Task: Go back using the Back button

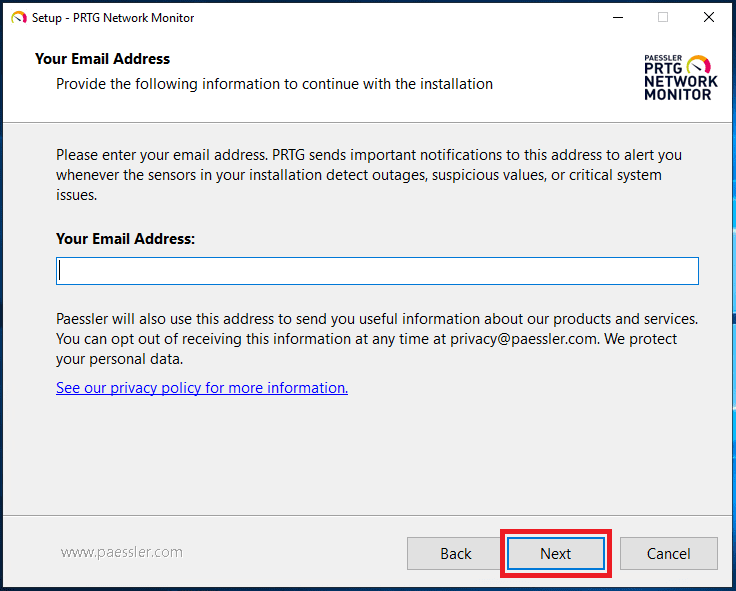Action: click(455, 553)
